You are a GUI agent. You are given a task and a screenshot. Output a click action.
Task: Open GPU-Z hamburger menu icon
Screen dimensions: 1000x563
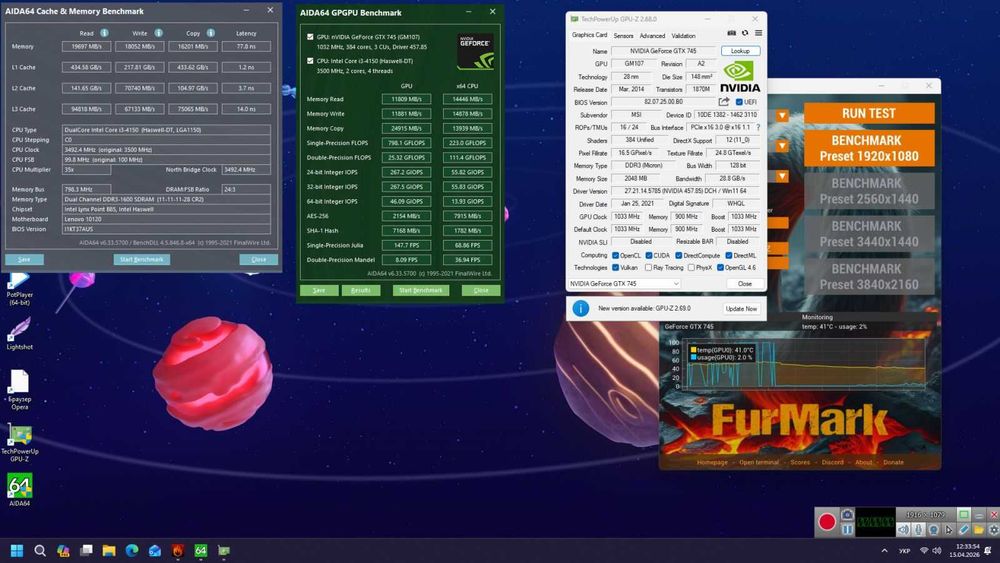click(758, 33)
